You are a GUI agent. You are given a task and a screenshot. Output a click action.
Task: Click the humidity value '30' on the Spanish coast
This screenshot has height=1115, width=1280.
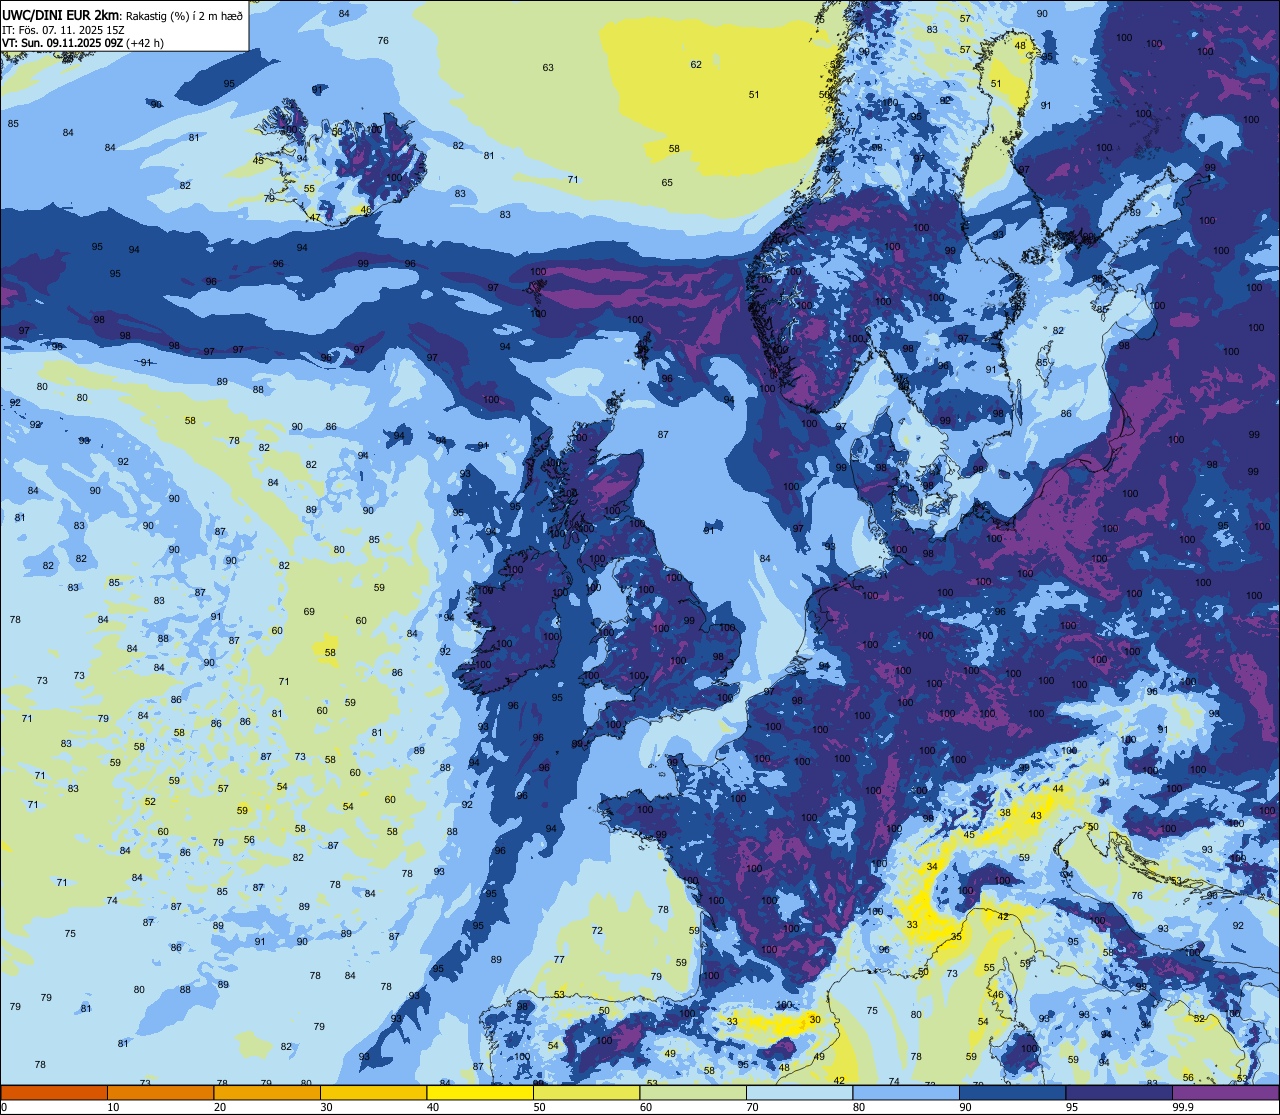(815, 1020)
